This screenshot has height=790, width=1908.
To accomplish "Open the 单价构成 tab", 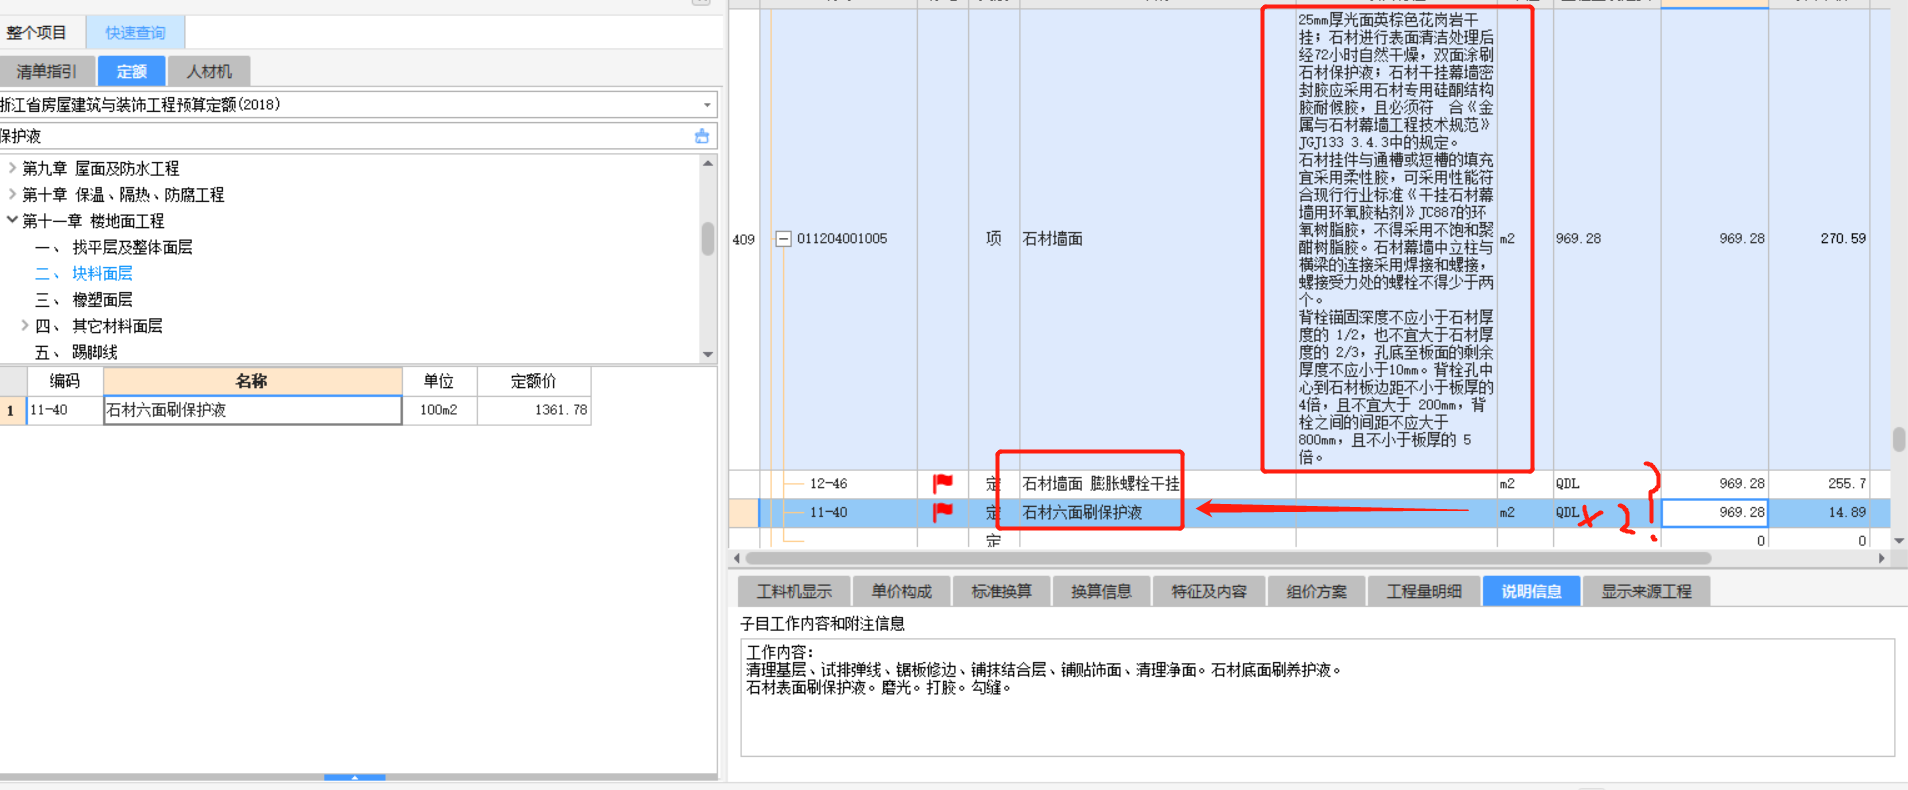I will 901,592.
